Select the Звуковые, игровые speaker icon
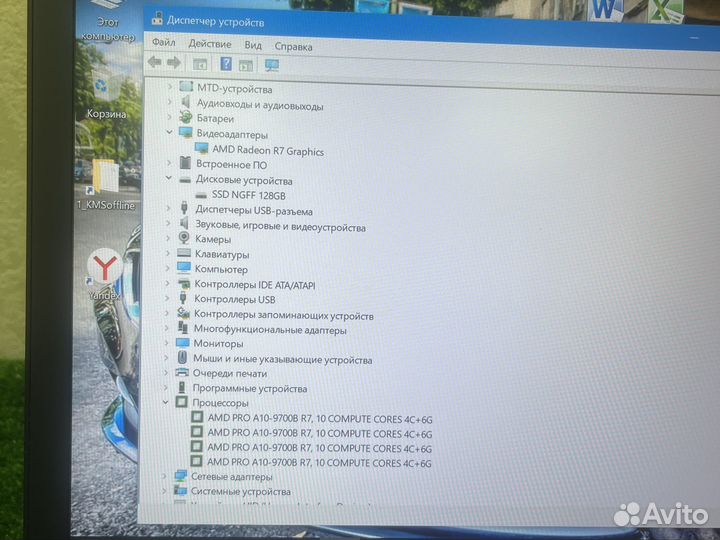The image size is (720, 540). [x=184, y=223]
